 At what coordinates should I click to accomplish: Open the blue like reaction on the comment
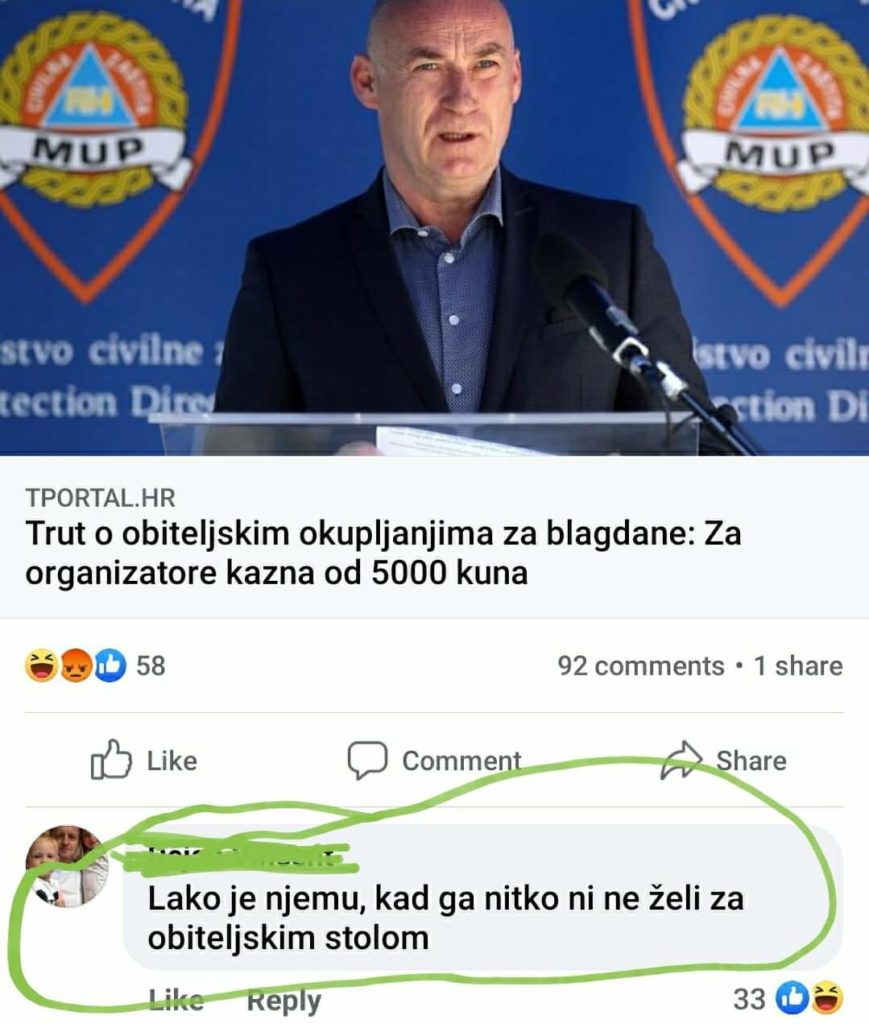[x=792, y=998]
